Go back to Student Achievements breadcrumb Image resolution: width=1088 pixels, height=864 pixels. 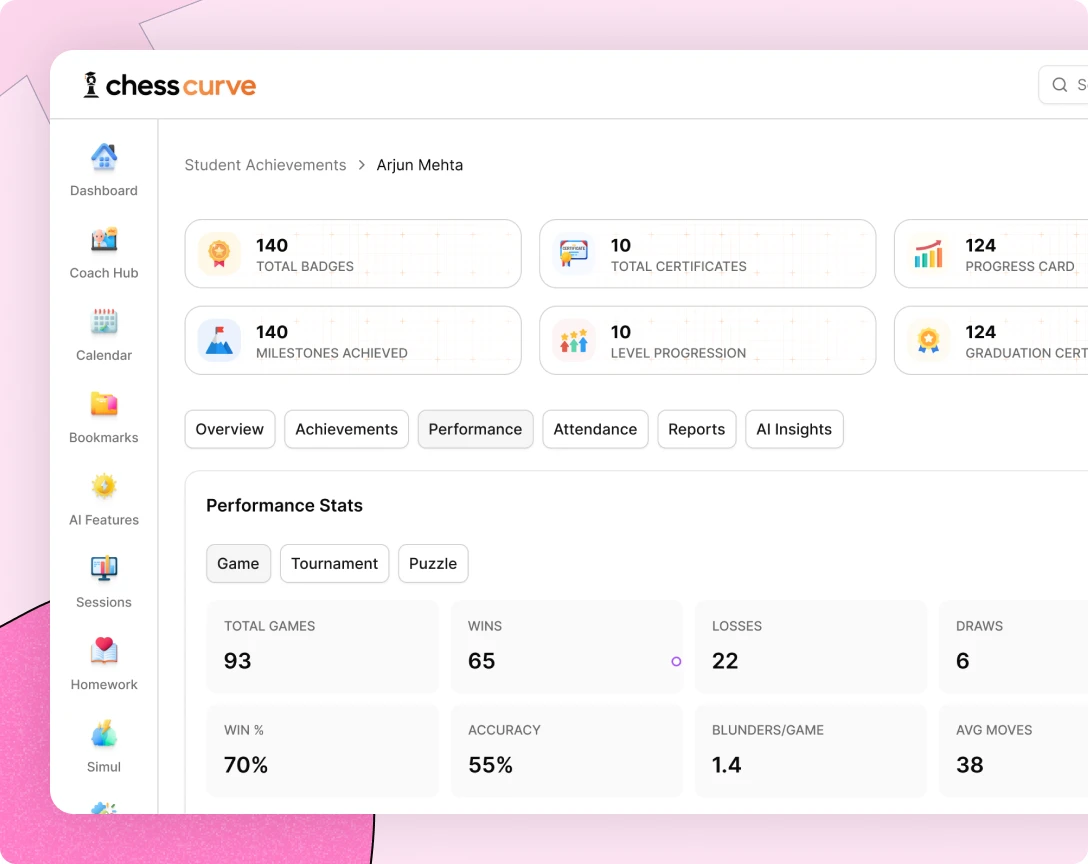(265, 165)
